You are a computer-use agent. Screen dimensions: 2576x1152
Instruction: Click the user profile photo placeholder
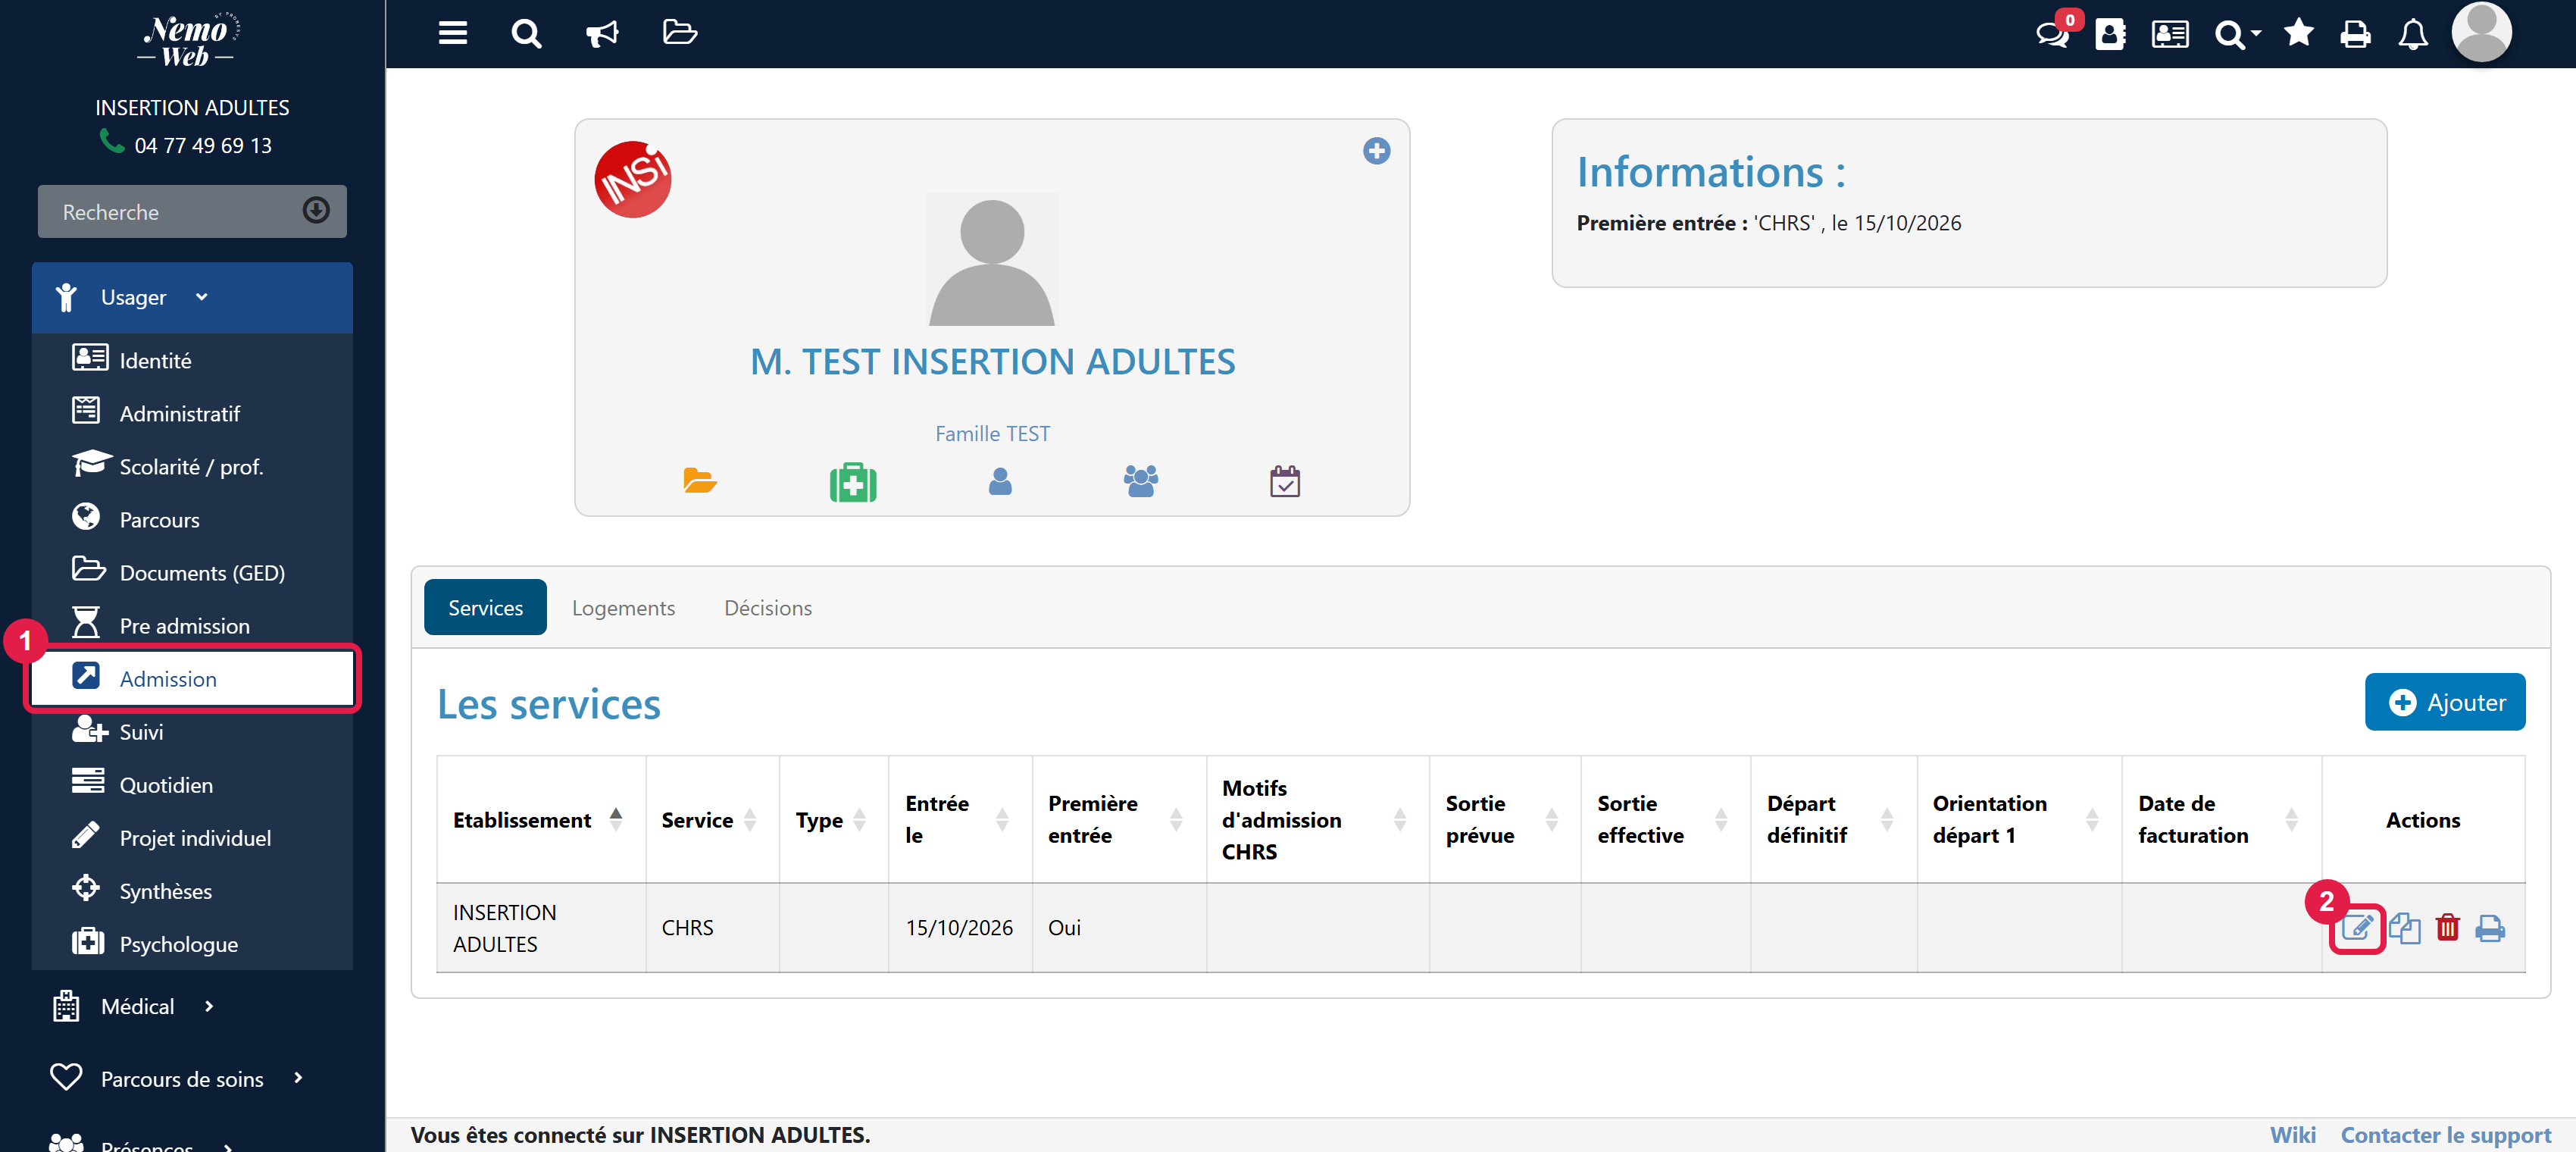click(x=992, y=259)
